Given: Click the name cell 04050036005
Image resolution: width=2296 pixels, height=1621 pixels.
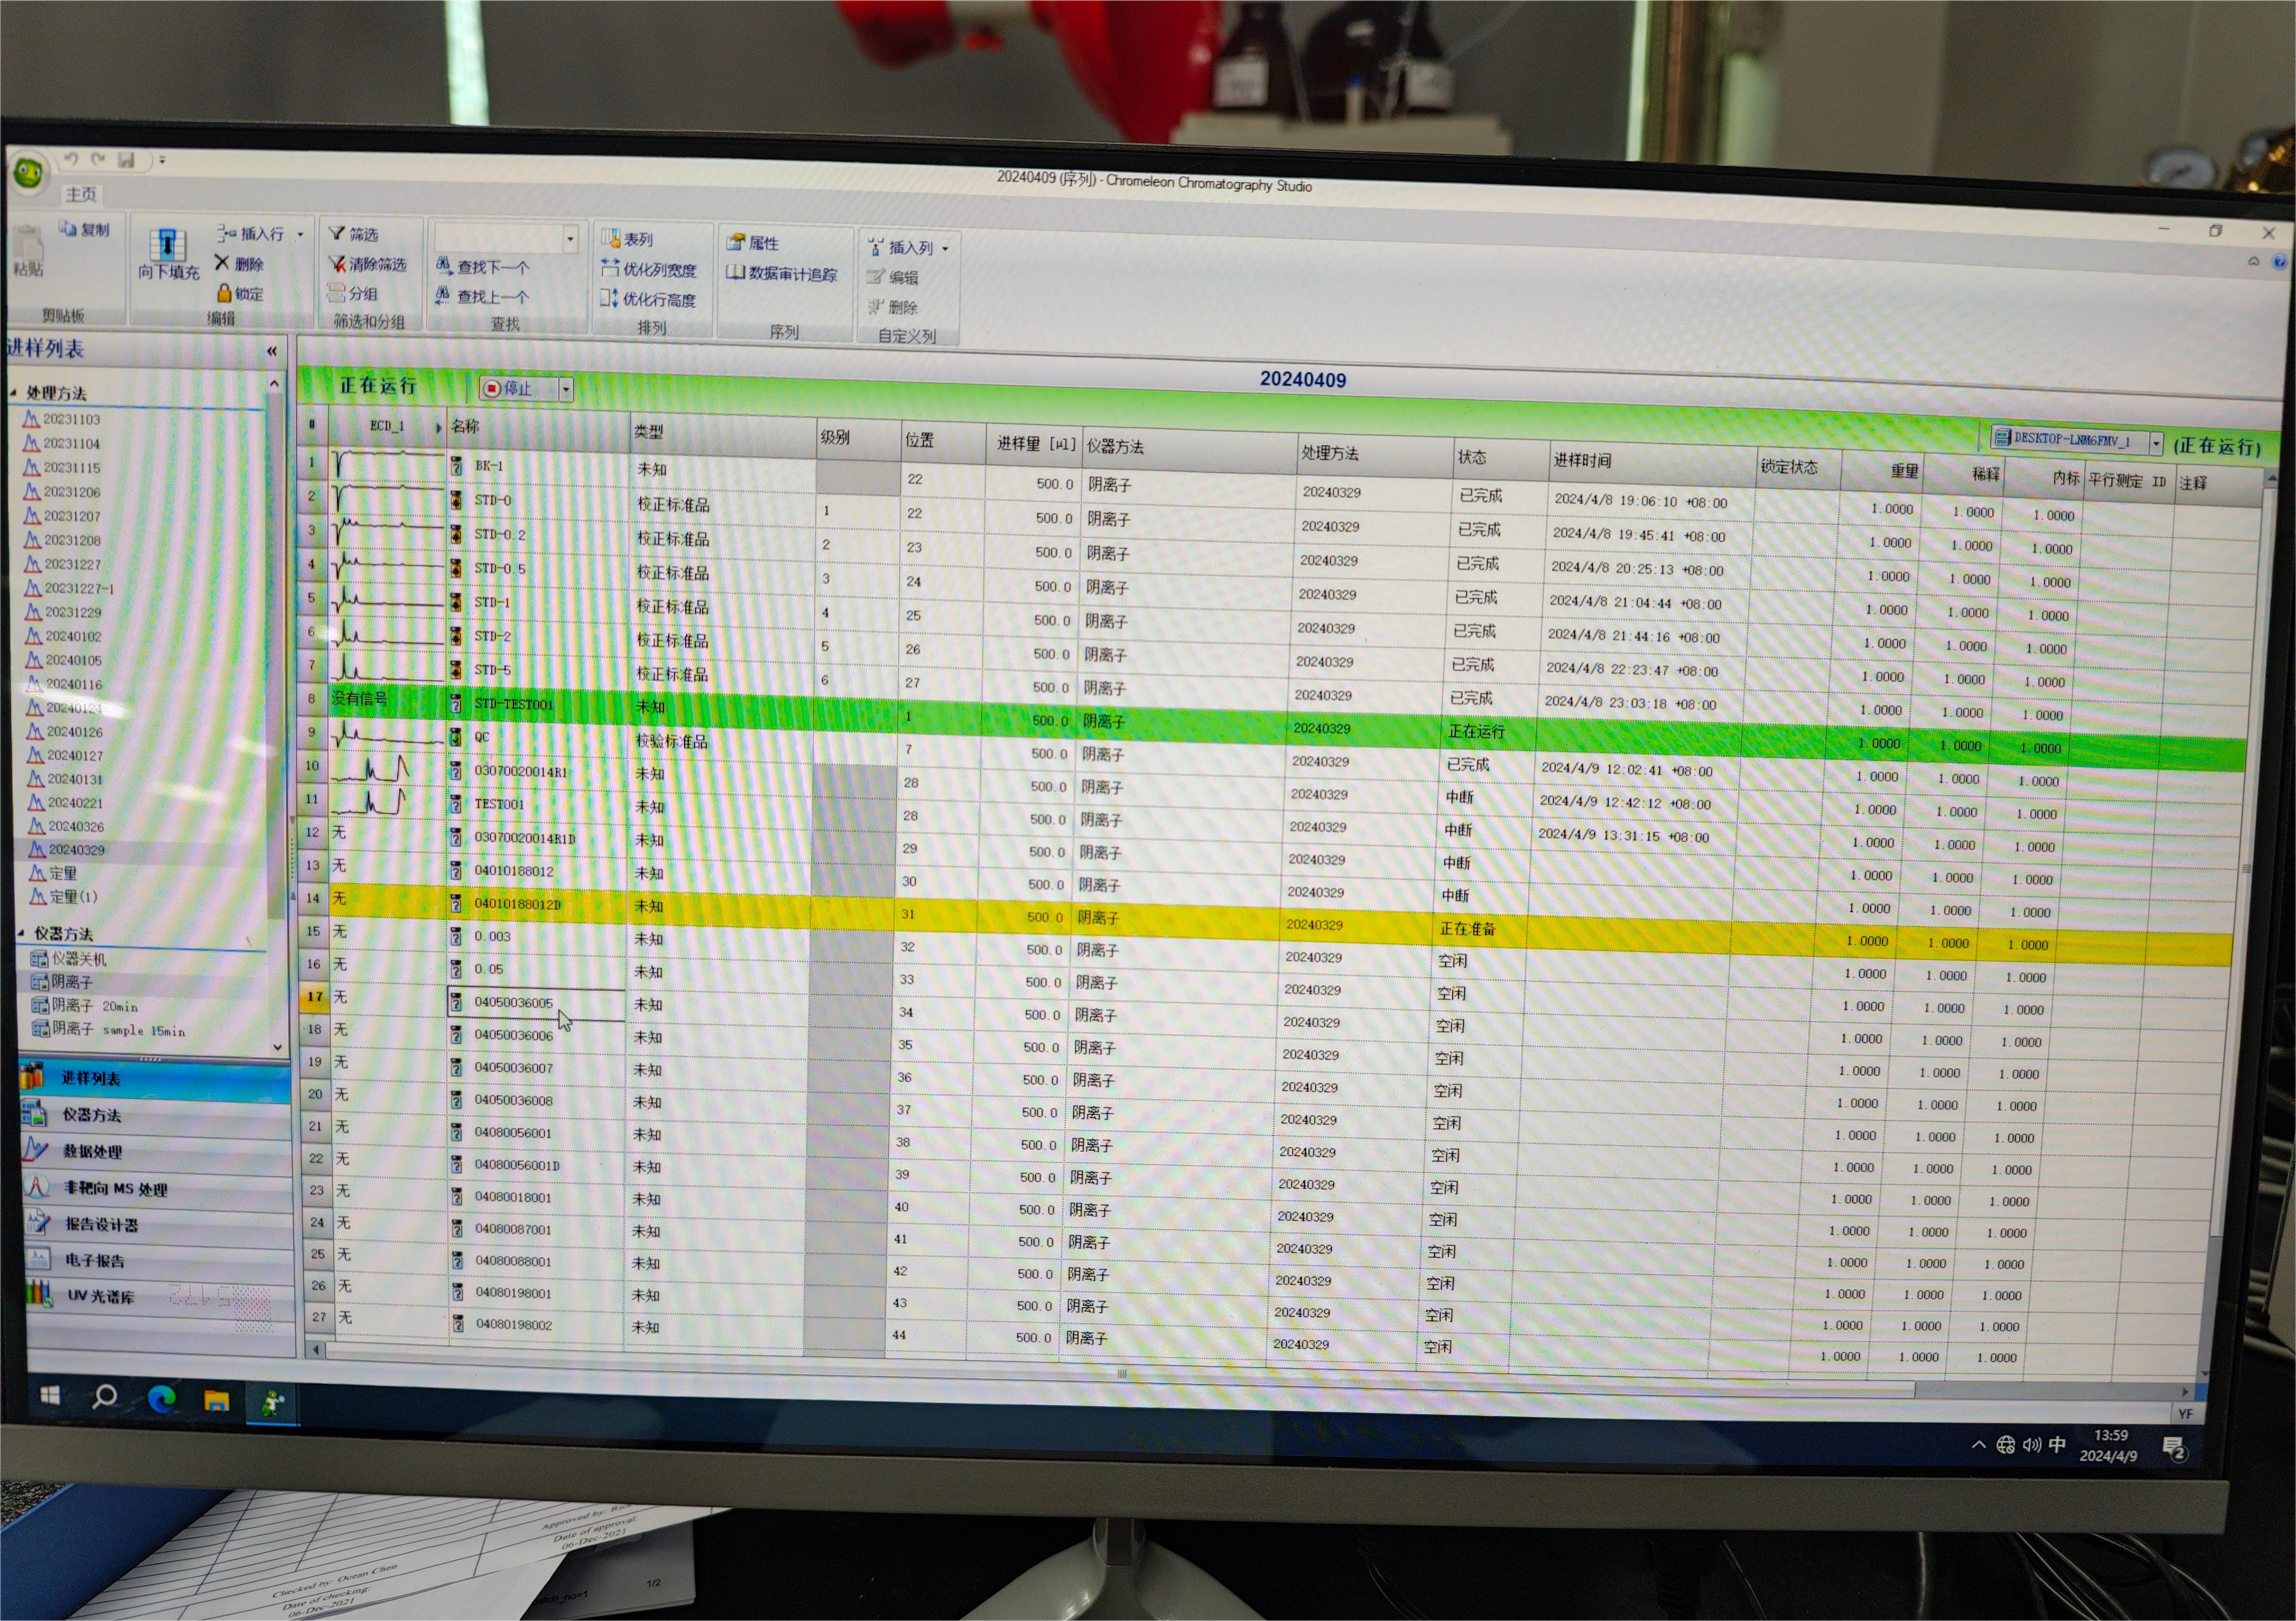Looking at the screenshot, I should click(513, 1002).
